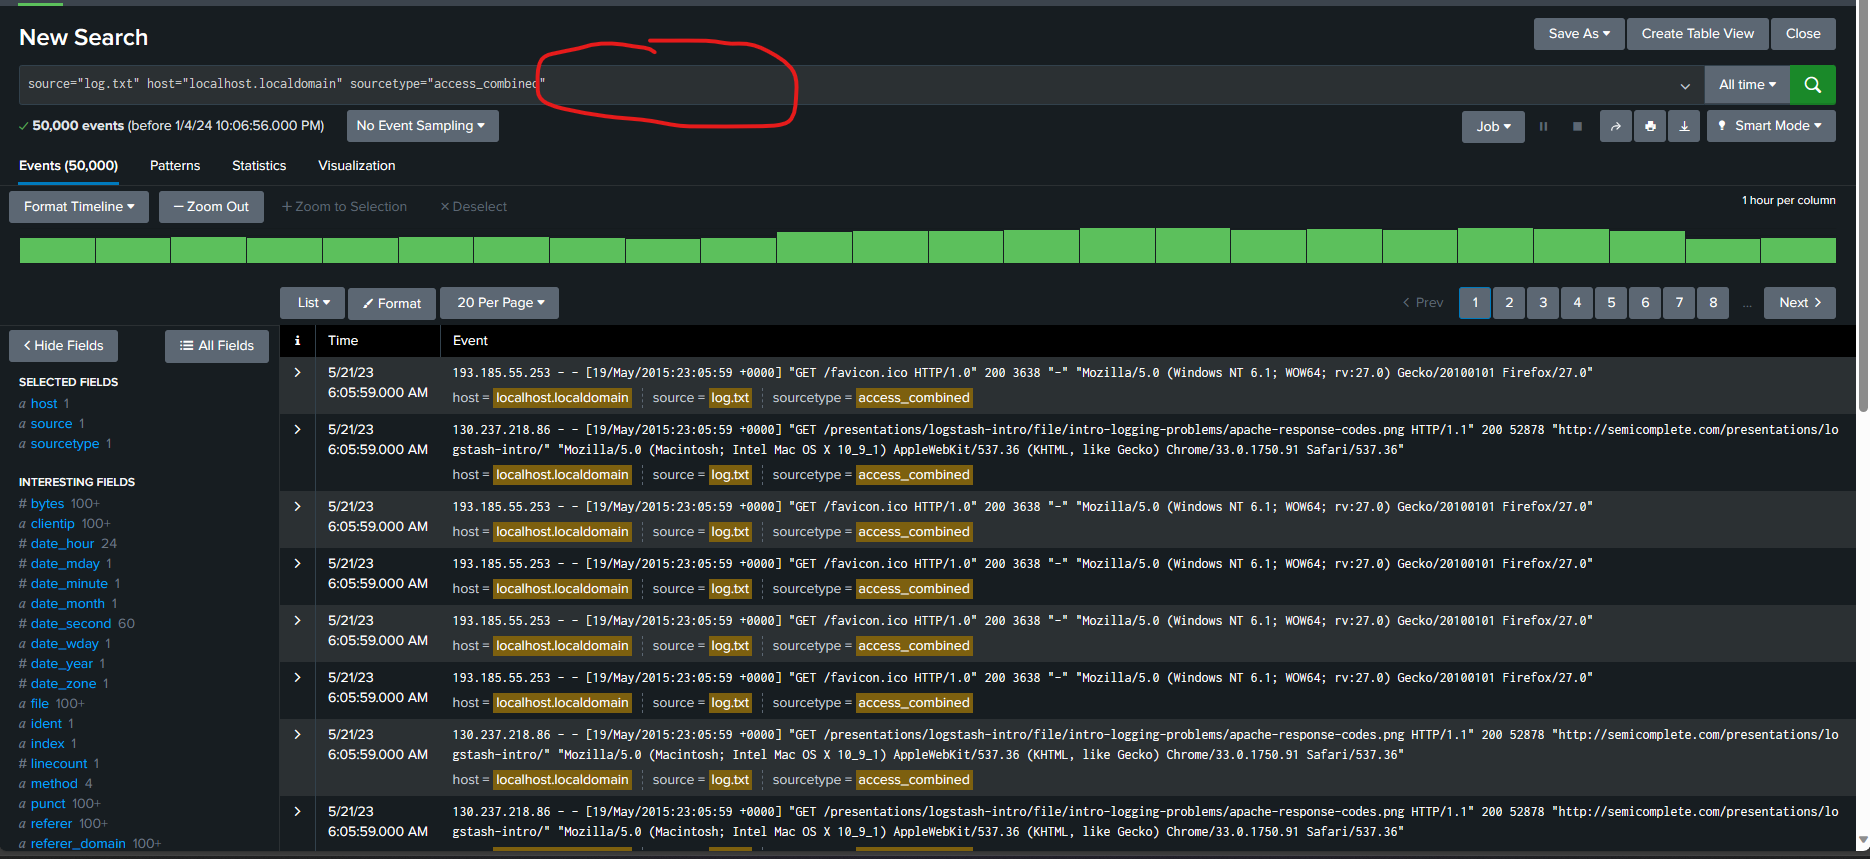Click the share job arrow icon
Viewport: 1870px width, 859px height.
[1615, 126]
